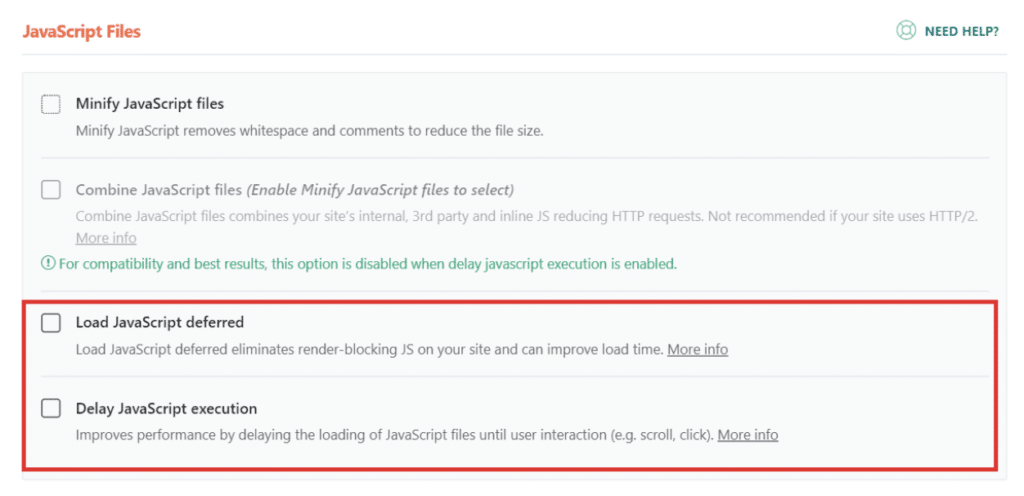Click the Combine JavaScript files label text

coord(159,190)
